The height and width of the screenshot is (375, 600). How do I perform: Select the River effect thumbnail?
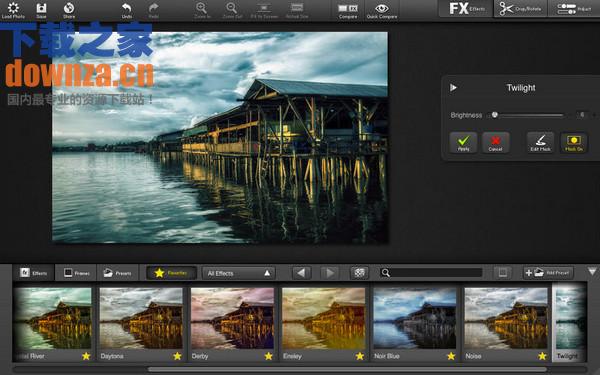[x=52, y=318]
